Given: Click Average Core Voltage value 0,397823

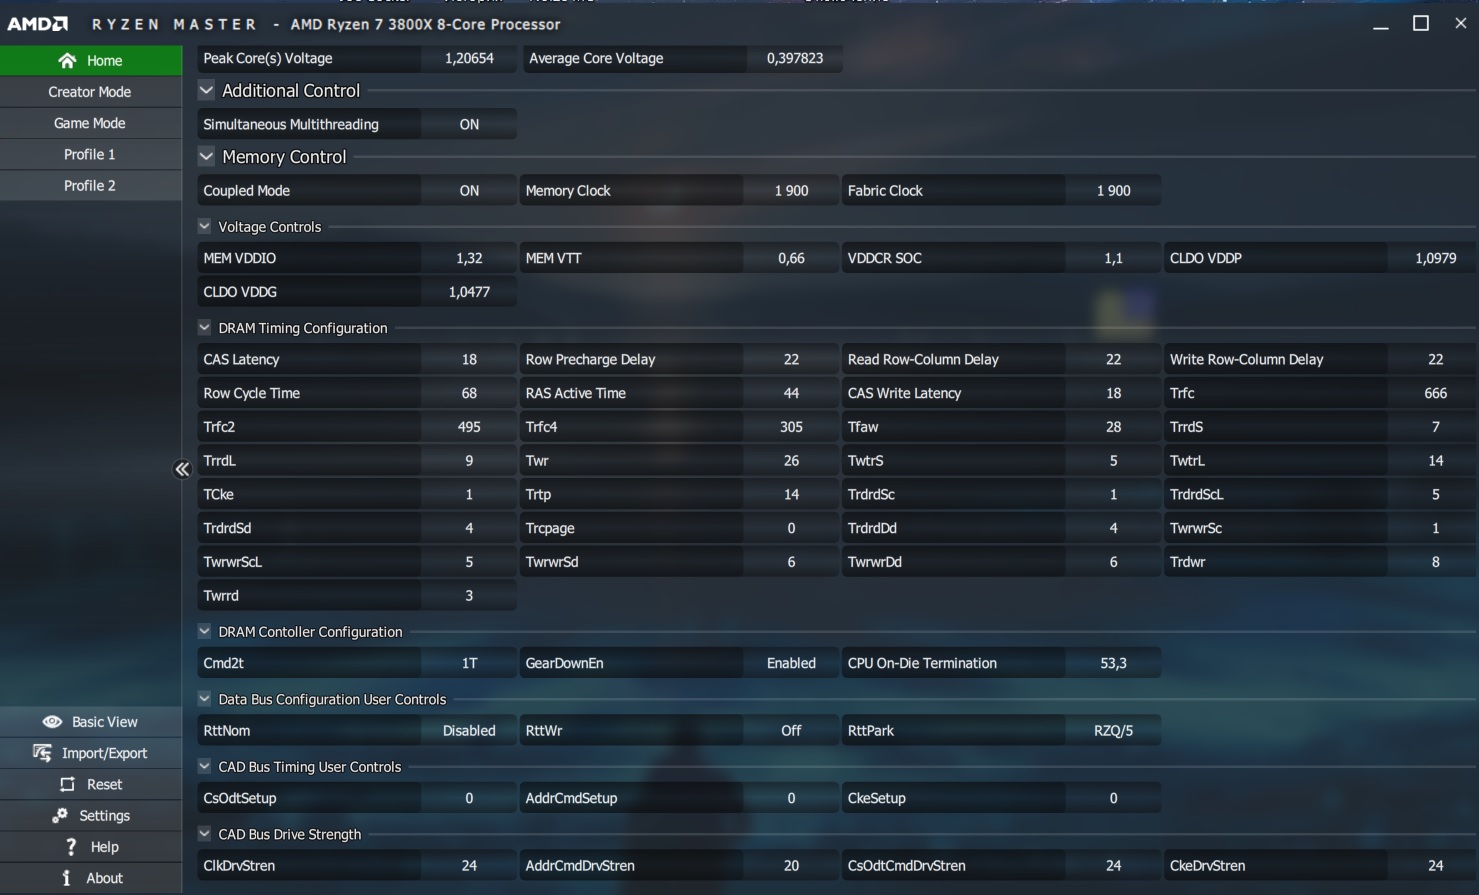Looking at the screenshot, I should [x=795, y=58].
